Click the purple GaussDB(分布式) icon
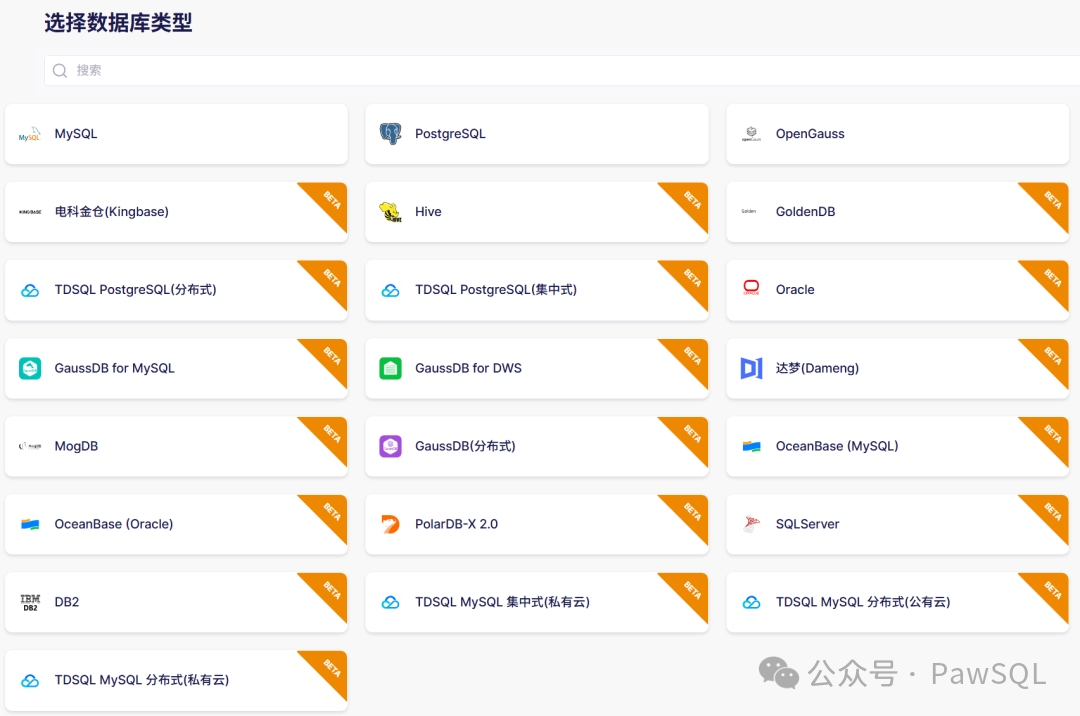The height and width of the screenshot is (716, 1080). [391, 446]
